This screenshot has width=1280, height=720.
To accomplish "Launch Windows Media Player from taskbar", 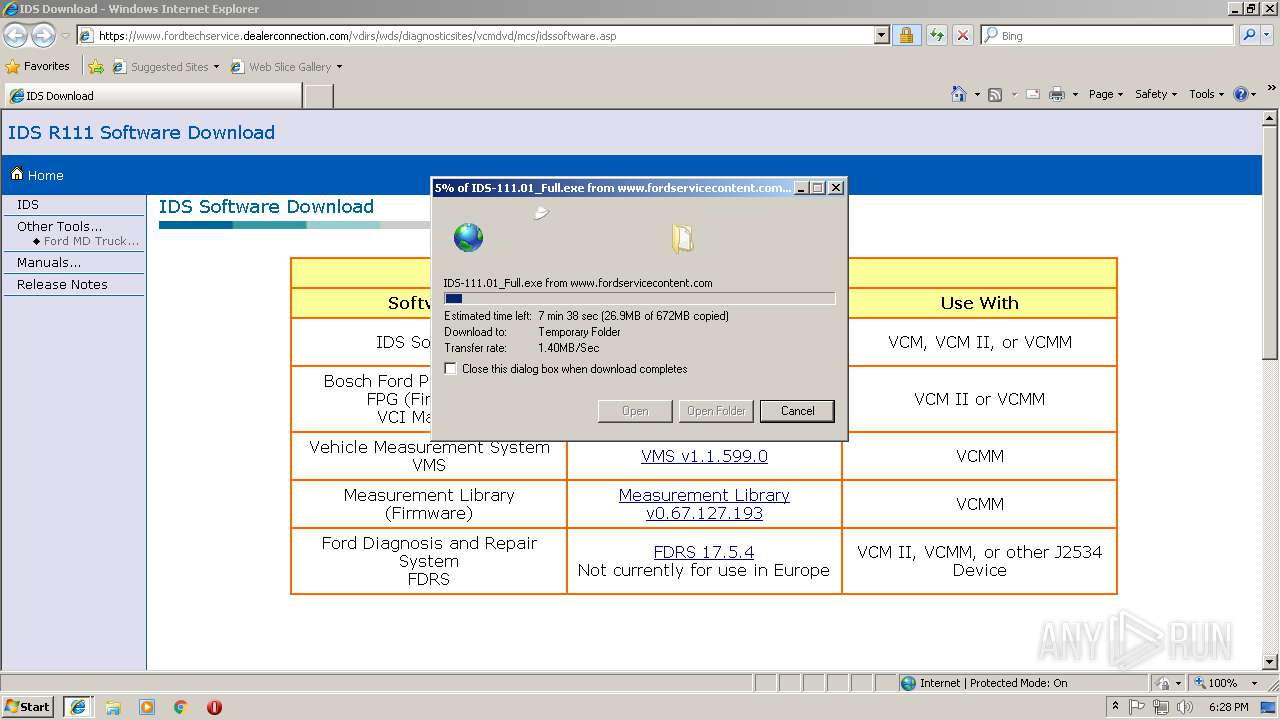I will (147, 707).
